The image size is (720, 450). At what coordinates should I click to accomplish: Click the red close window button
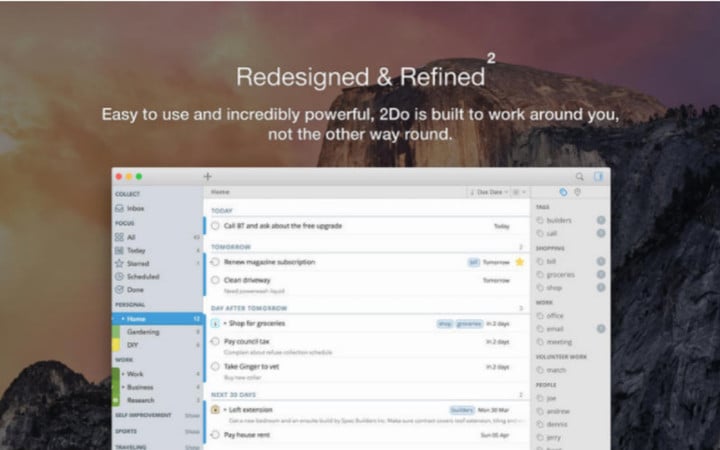point(118,176)
